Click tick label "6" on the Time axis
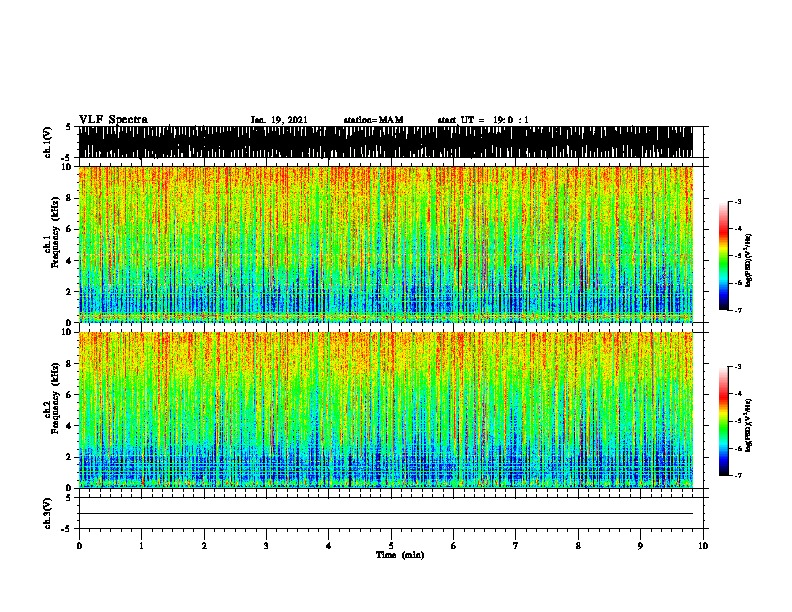The width and height of the screenshot is (792, 612). point(454,546)
